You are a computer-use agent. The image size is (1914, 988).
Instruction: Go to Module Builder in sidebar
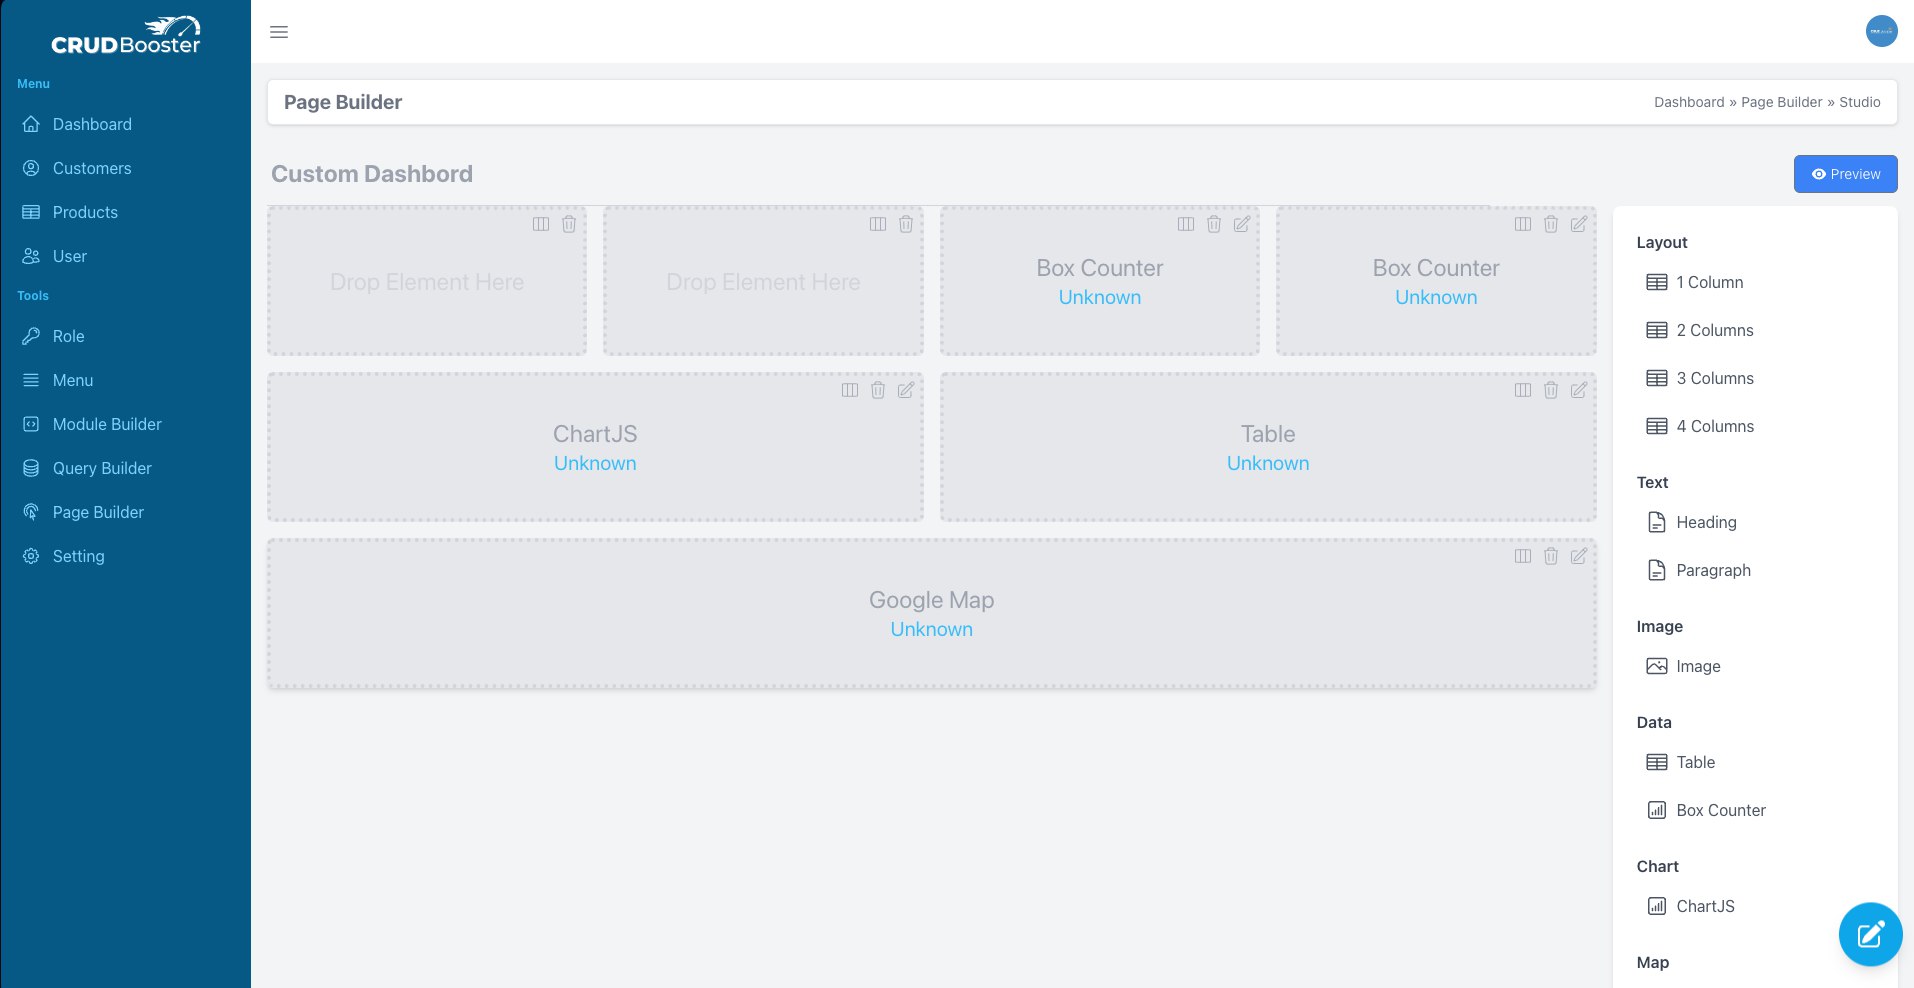tap(107, 424)
